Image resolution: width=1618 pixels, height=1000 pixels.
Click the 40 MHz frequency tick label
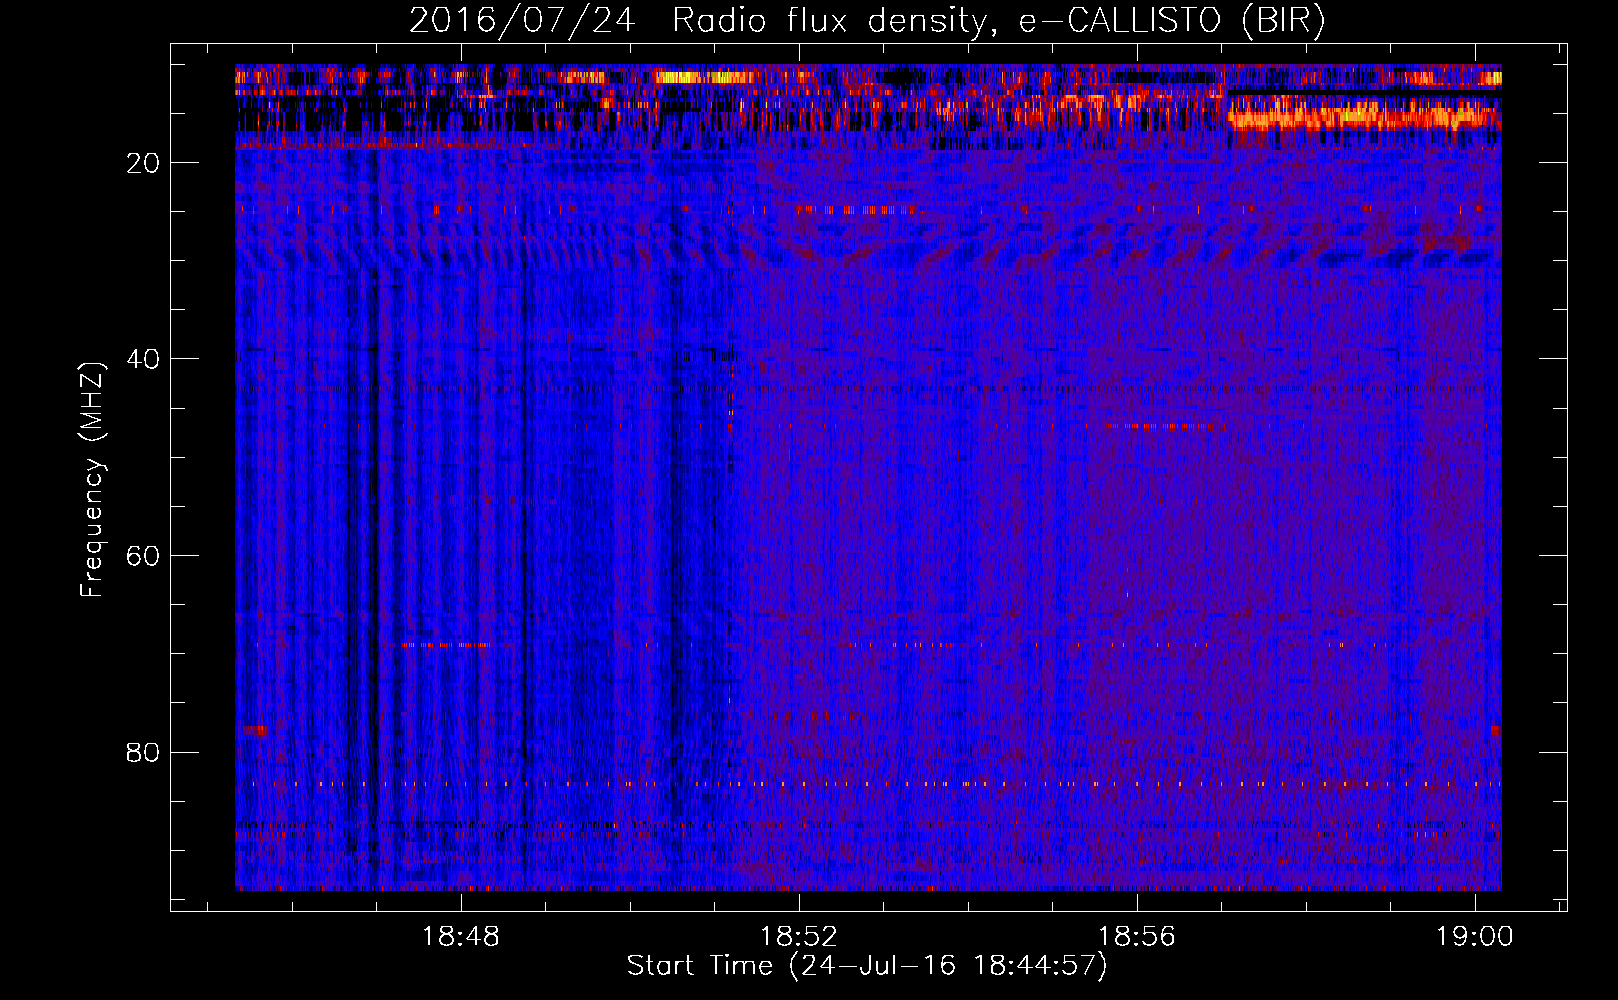coord(144,359)
